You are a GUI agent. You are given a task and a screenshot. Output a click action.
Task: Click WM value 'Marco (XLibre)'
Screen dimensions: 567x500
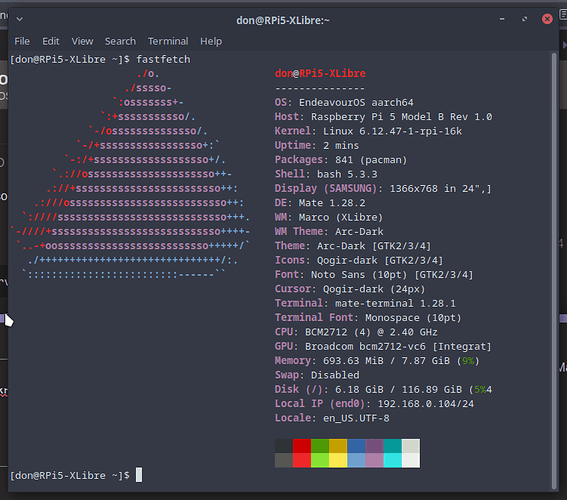[341, 217]
